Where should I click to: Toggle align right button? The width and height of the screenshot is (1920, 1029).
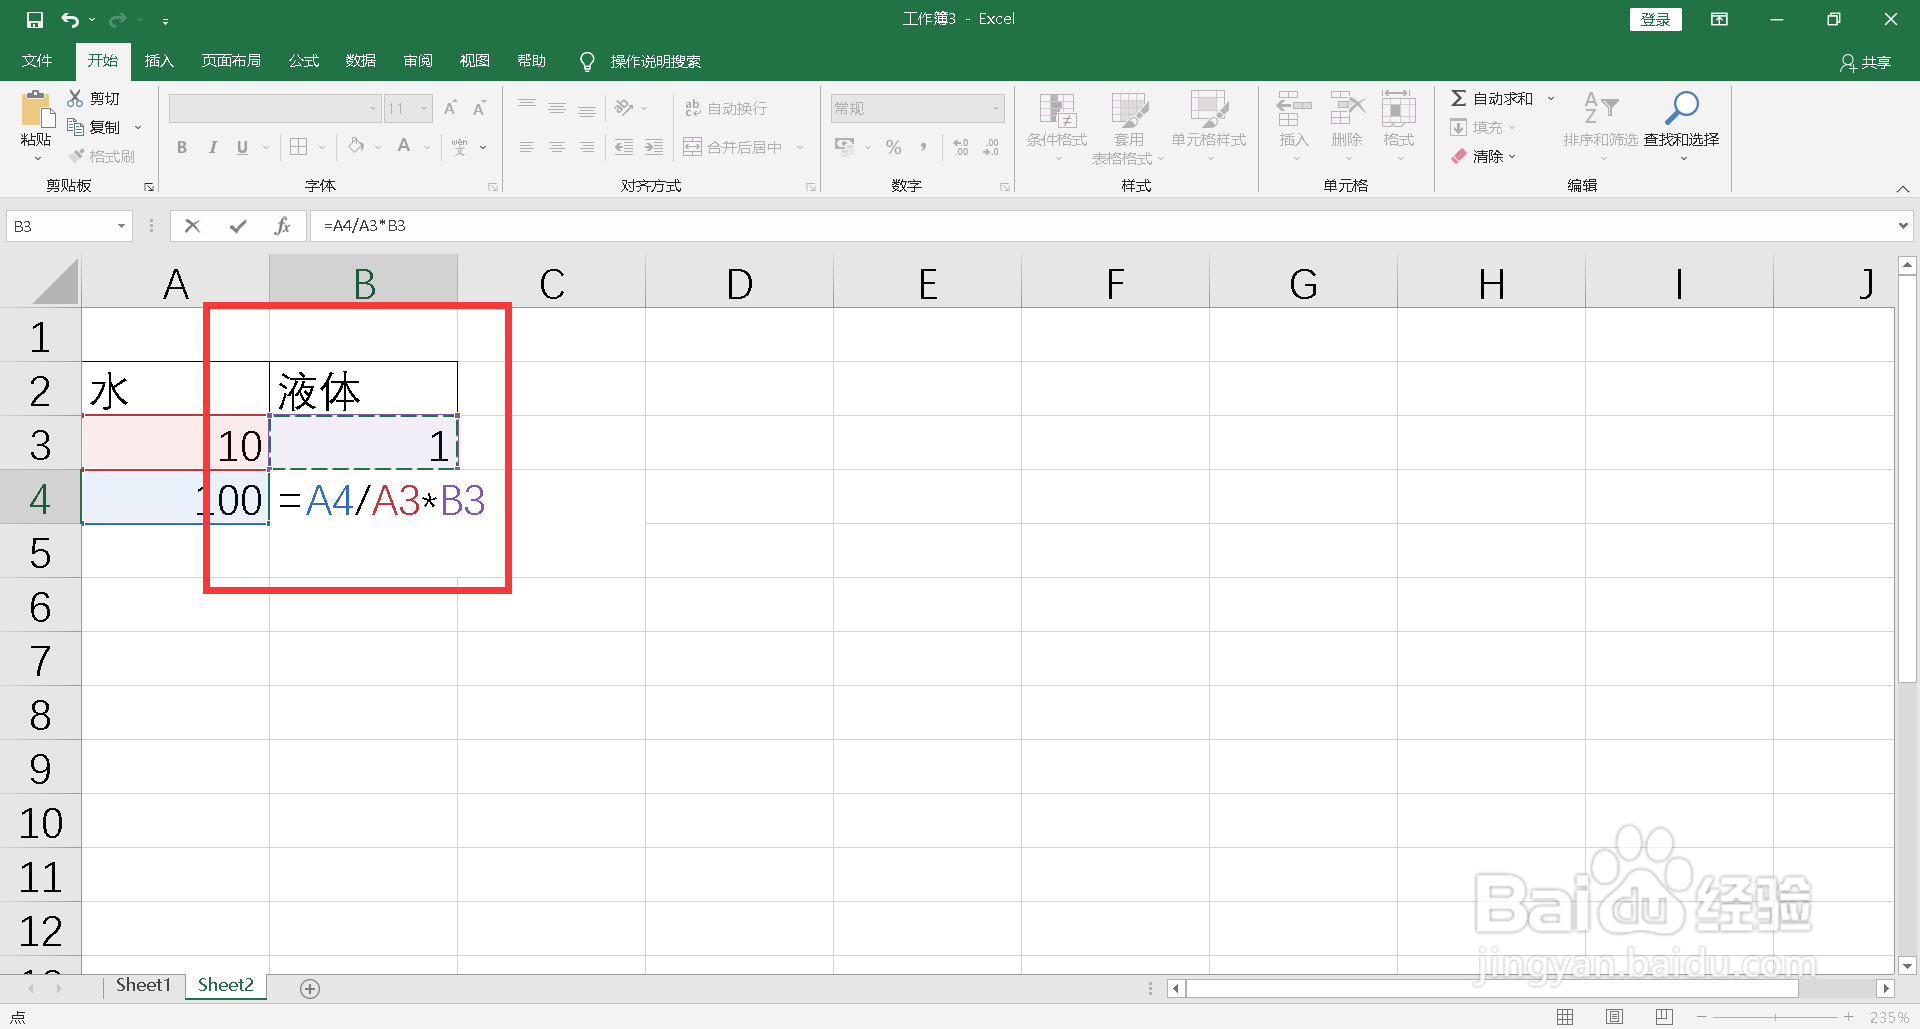587,147
